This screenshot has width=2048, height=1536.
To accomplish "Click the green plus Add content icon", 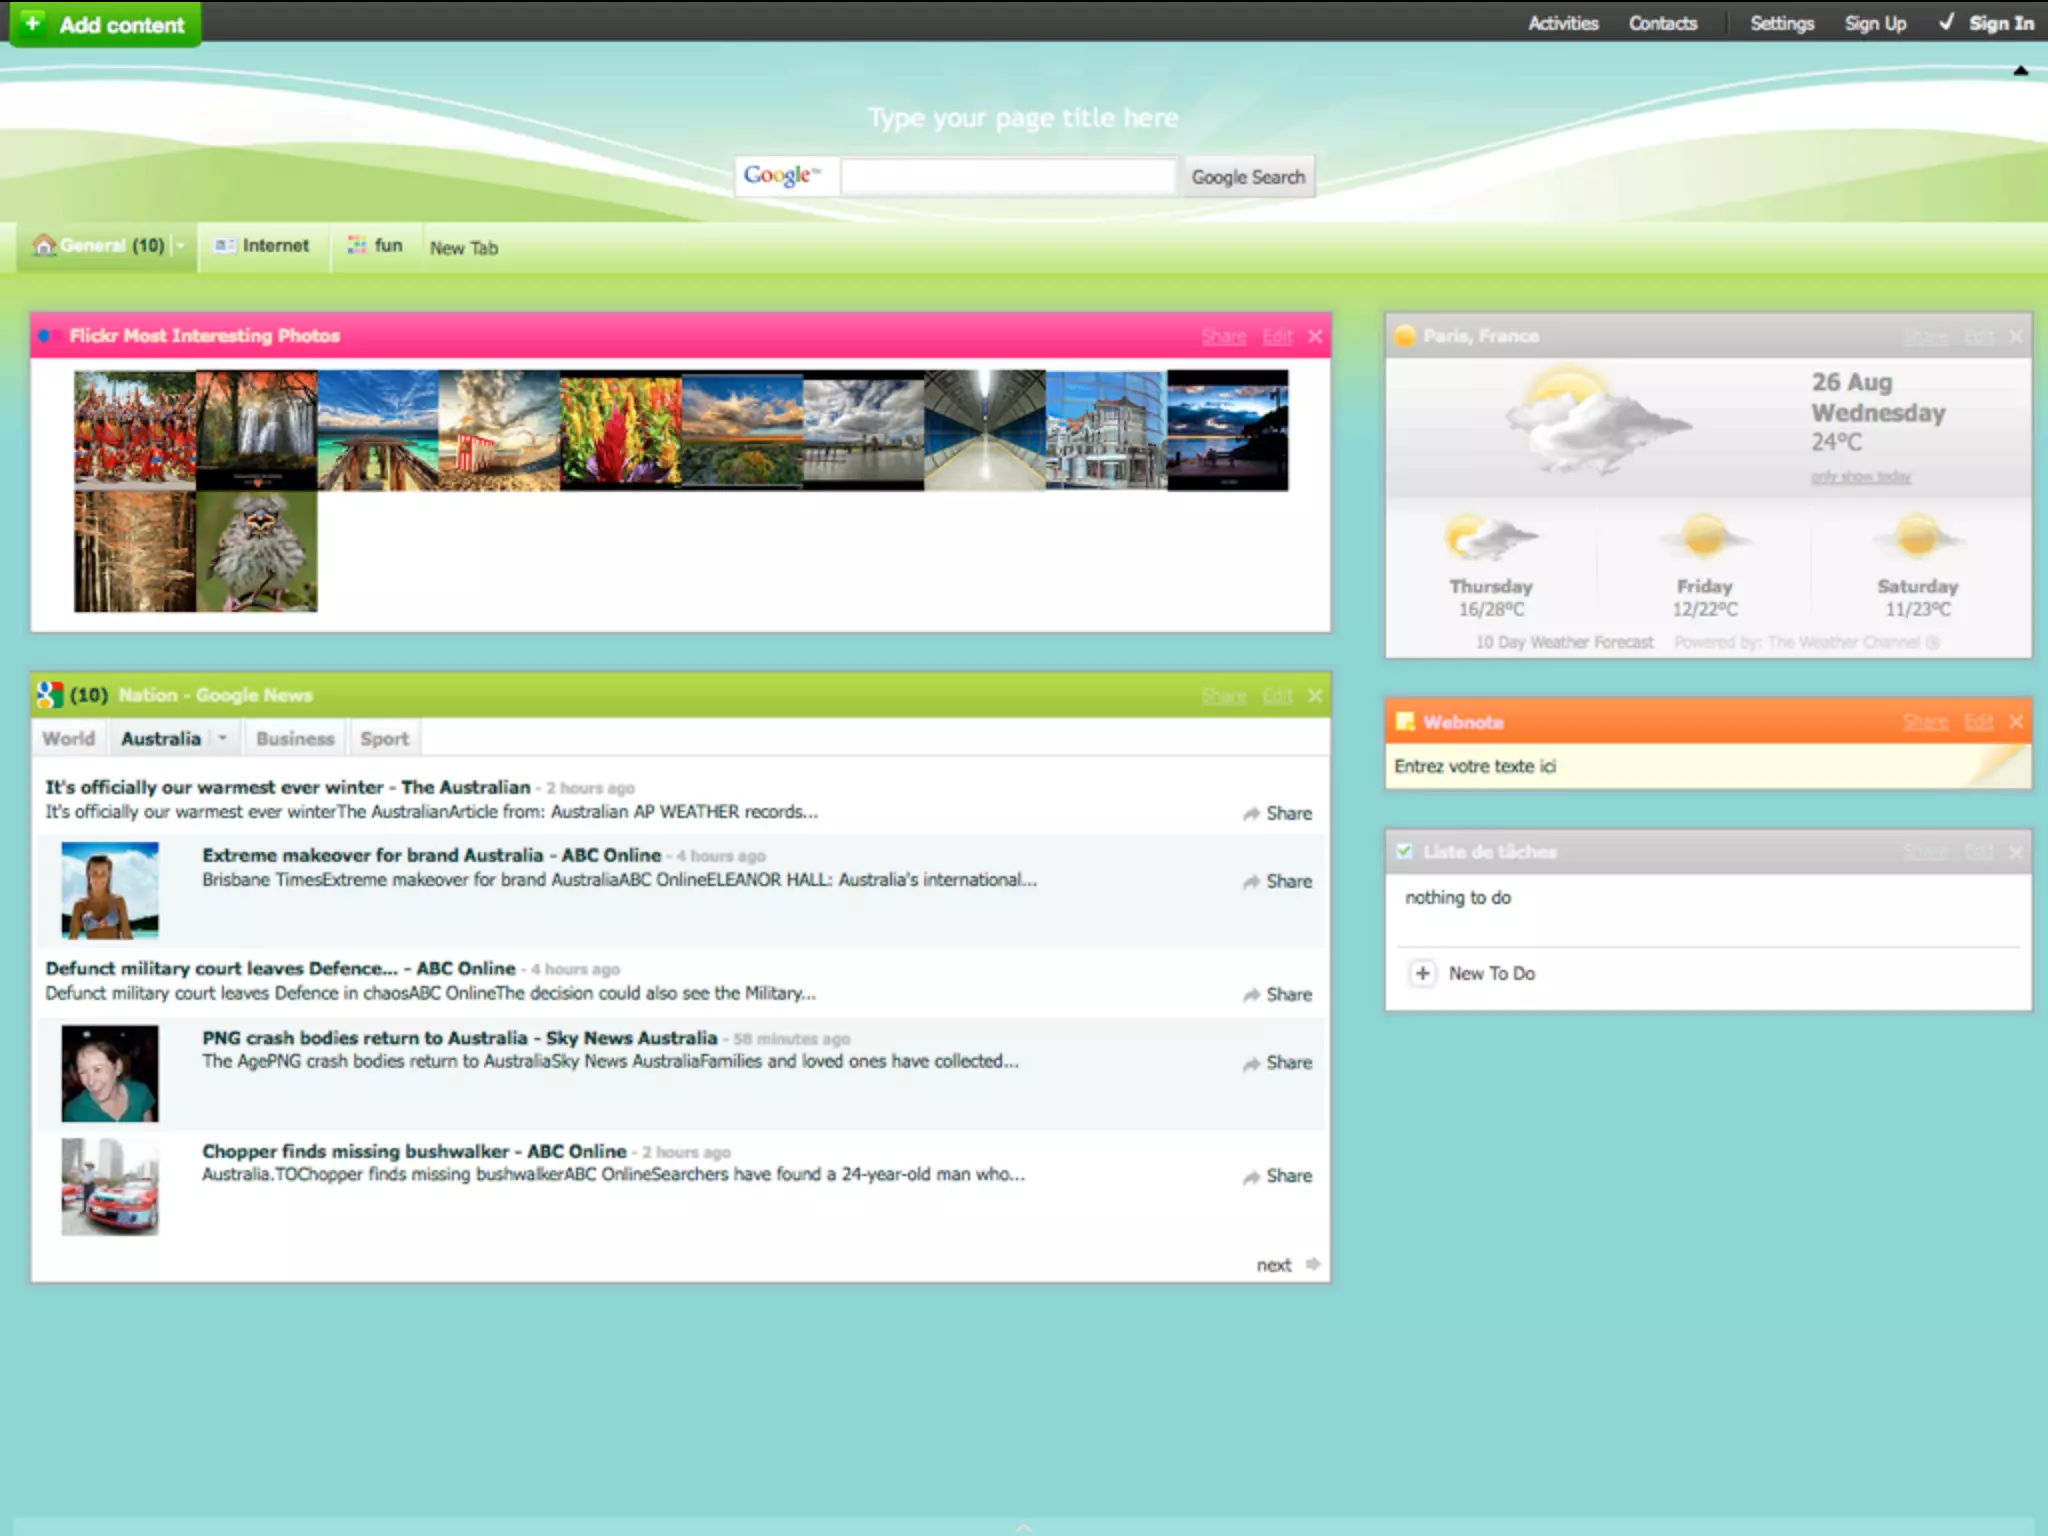I will point(32,23).
